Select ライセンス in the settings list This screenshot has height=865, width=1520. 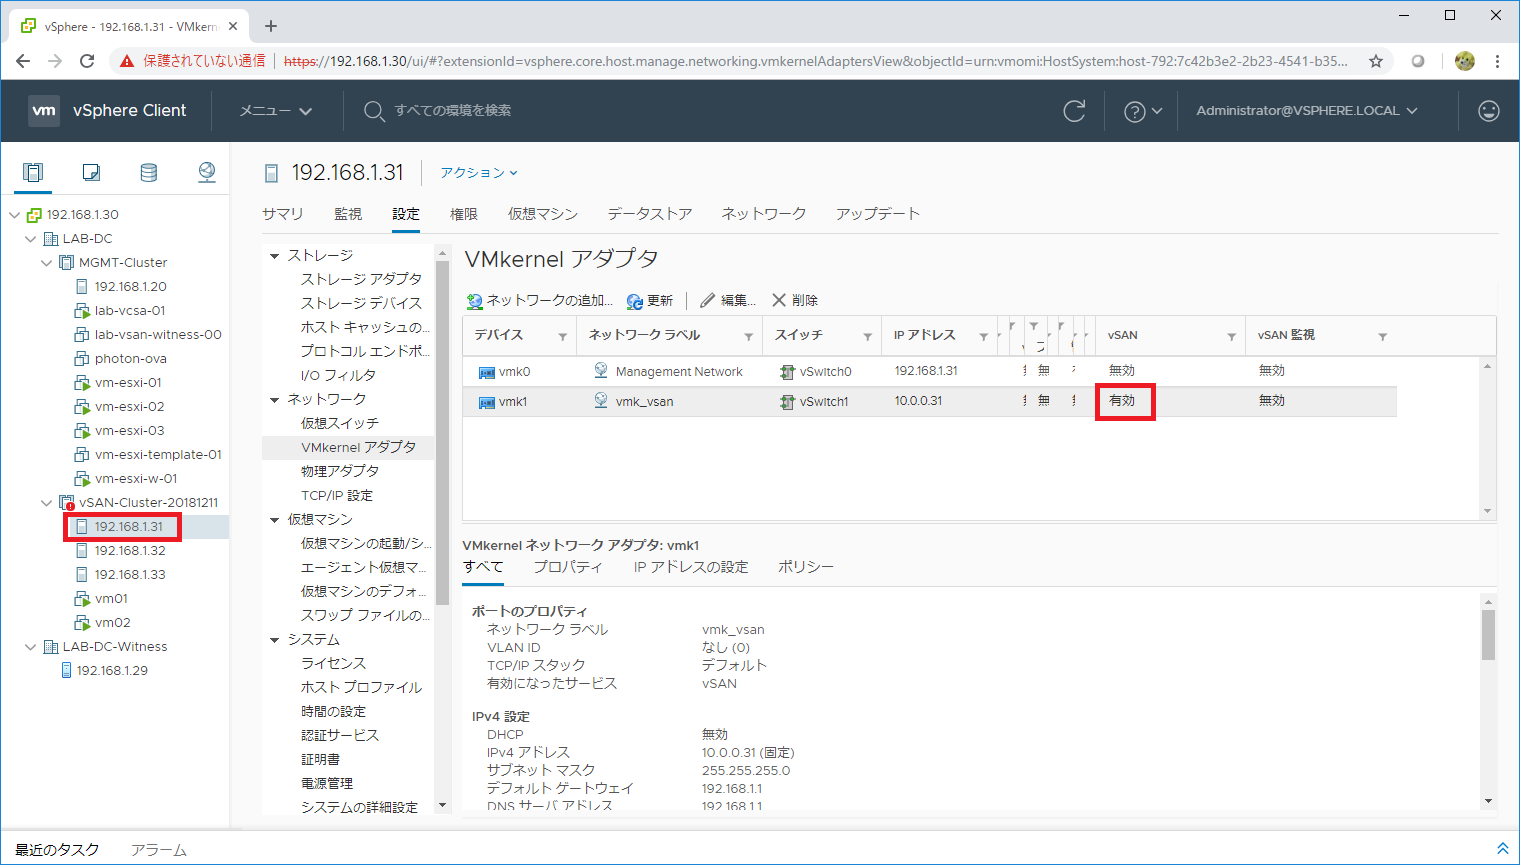coord(334,664)
